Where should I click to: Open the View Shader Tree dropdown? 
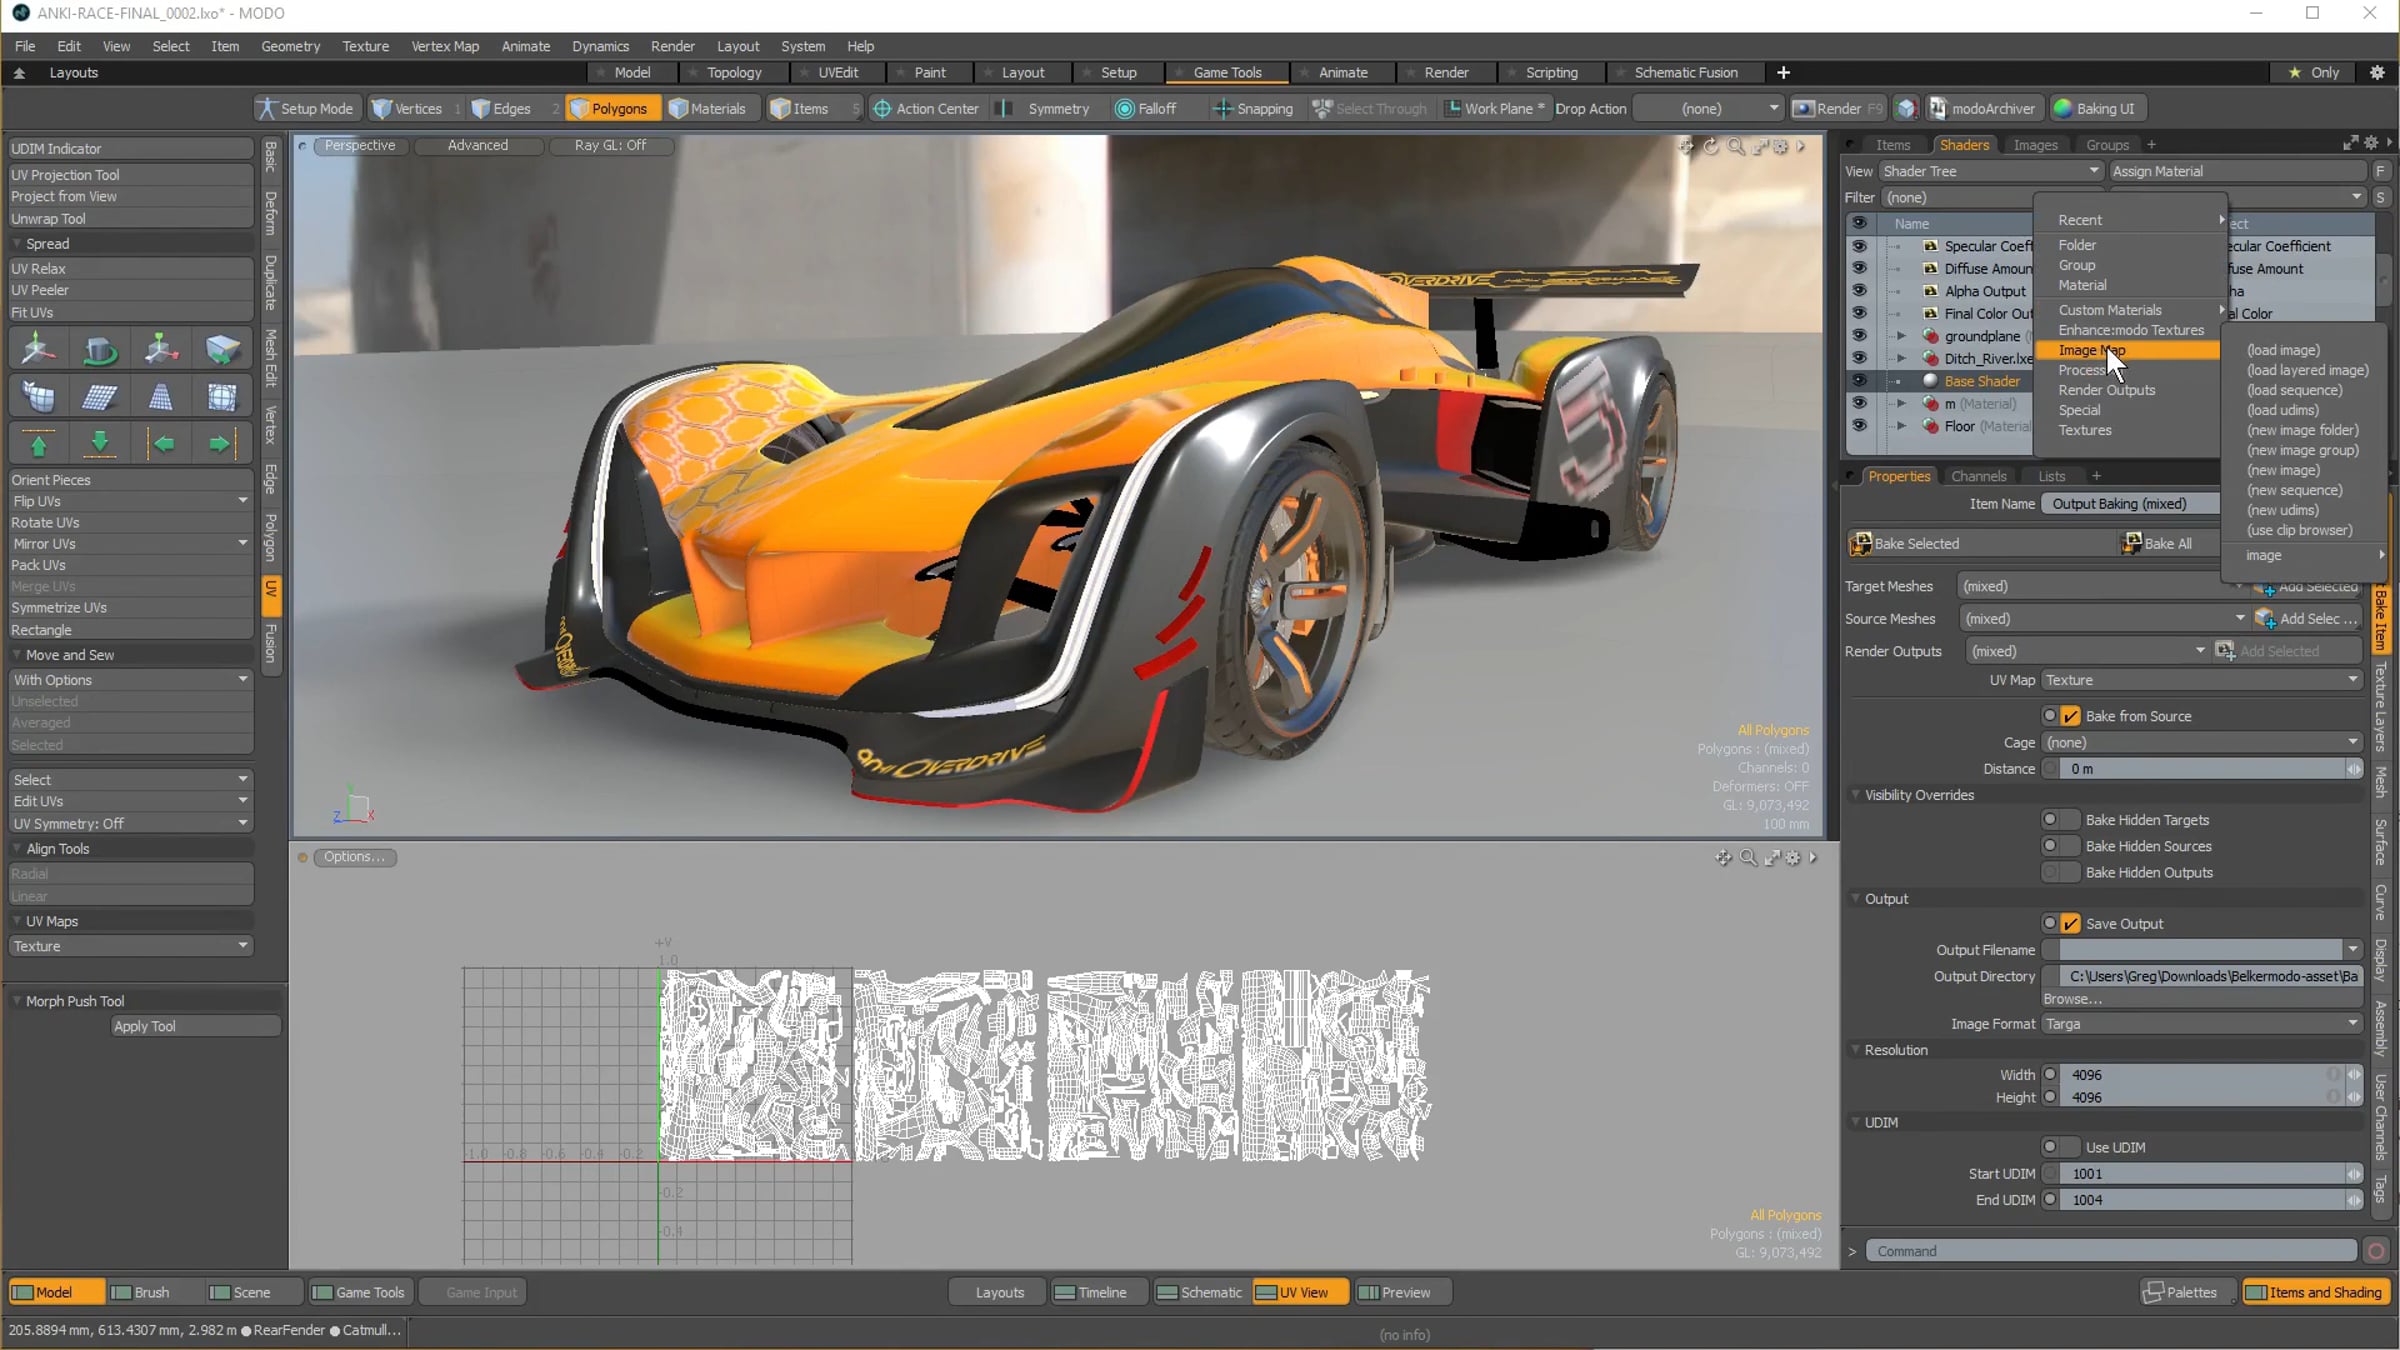[1991, 171]
